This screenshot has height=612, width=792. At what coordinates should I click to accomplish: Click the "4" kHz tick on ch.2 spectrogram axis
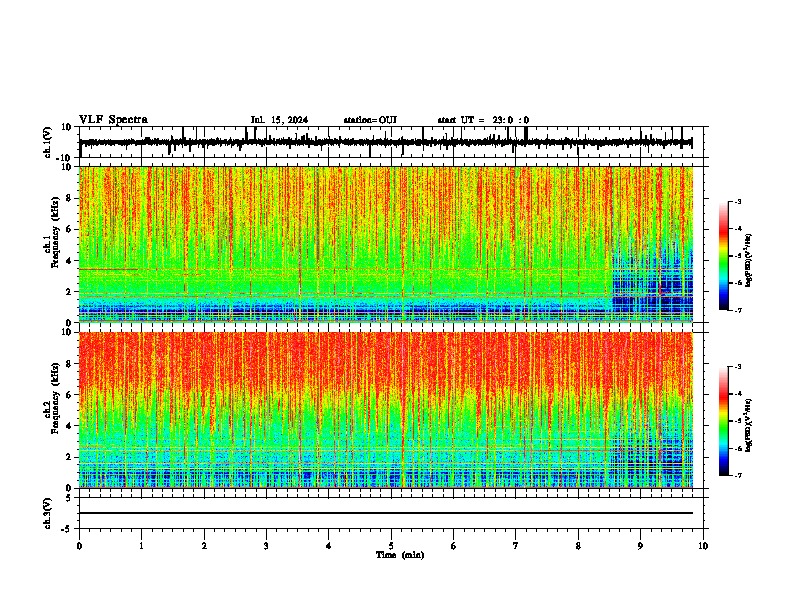pyautogui.click(x=70, y=426)
